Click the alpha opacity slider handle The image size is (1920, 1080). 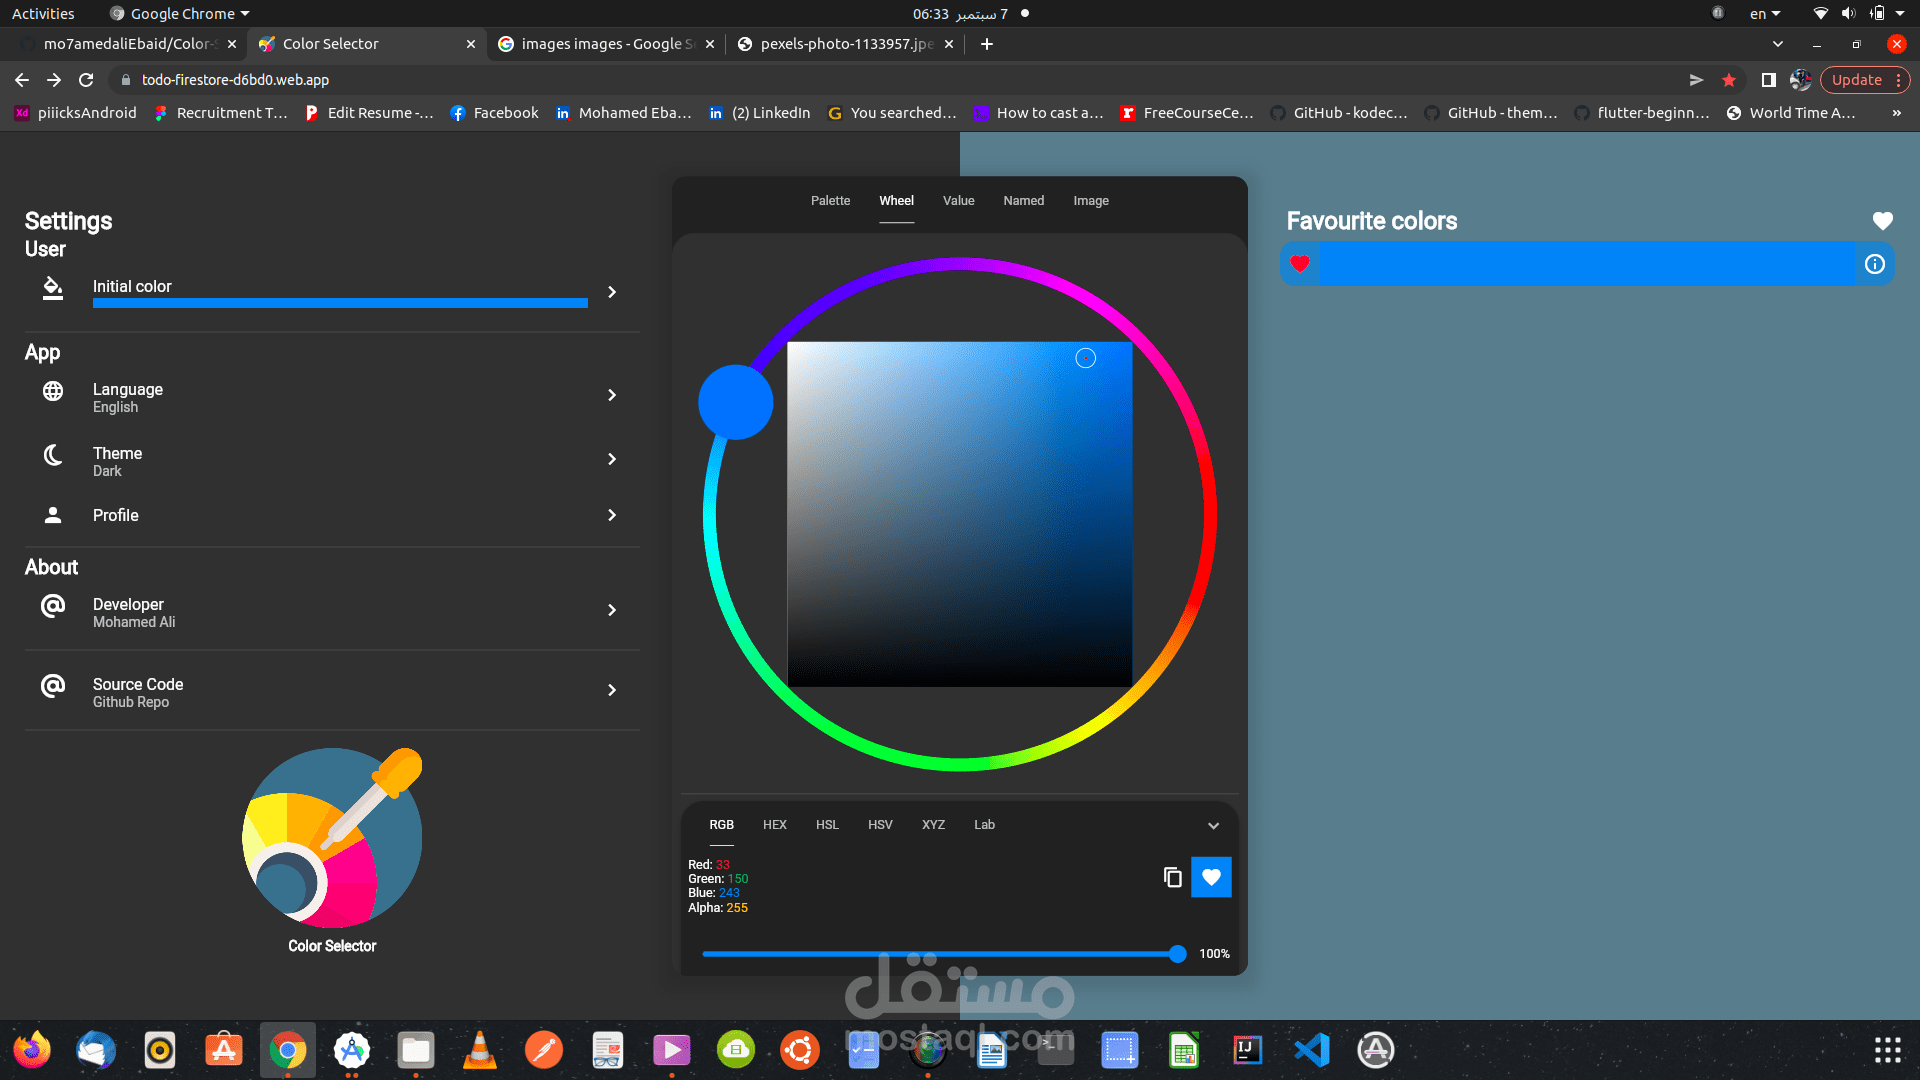coord(1178,954)
